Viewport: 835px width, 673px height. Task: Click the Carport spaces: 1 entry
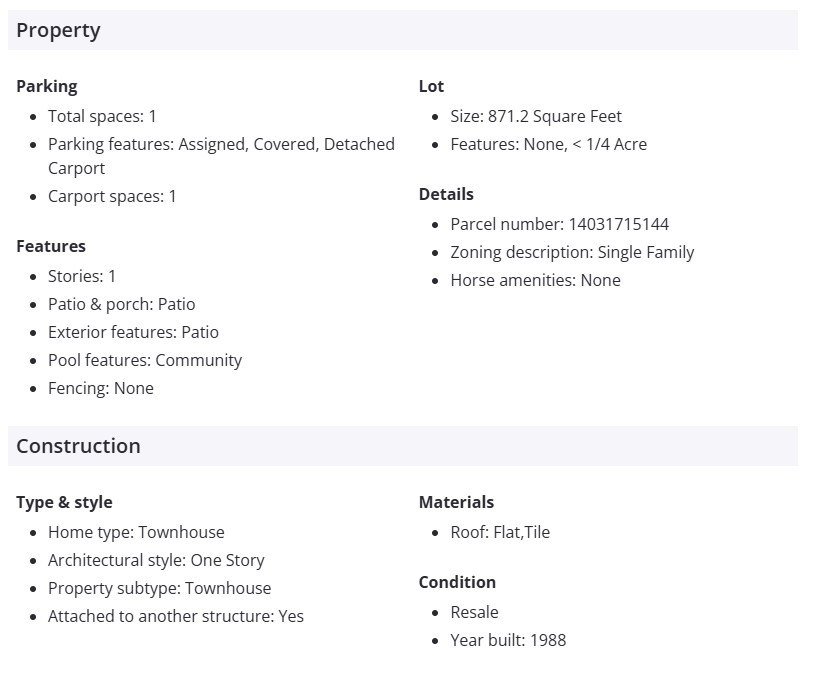coord(112,196)
